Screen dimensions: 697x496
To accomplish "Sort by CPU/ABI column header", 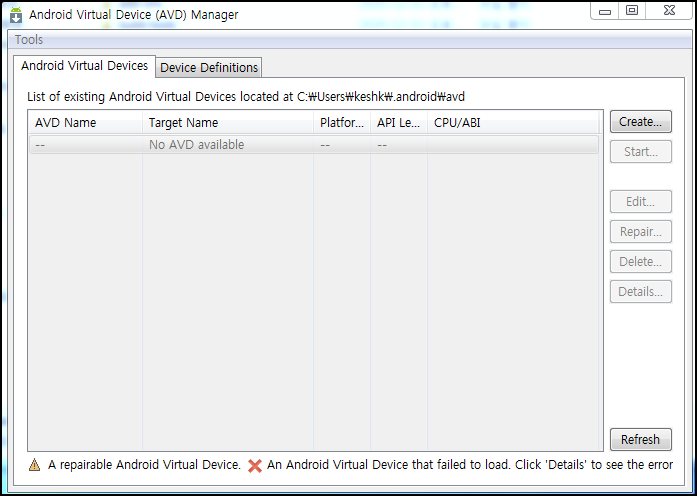I will (513, 123).
